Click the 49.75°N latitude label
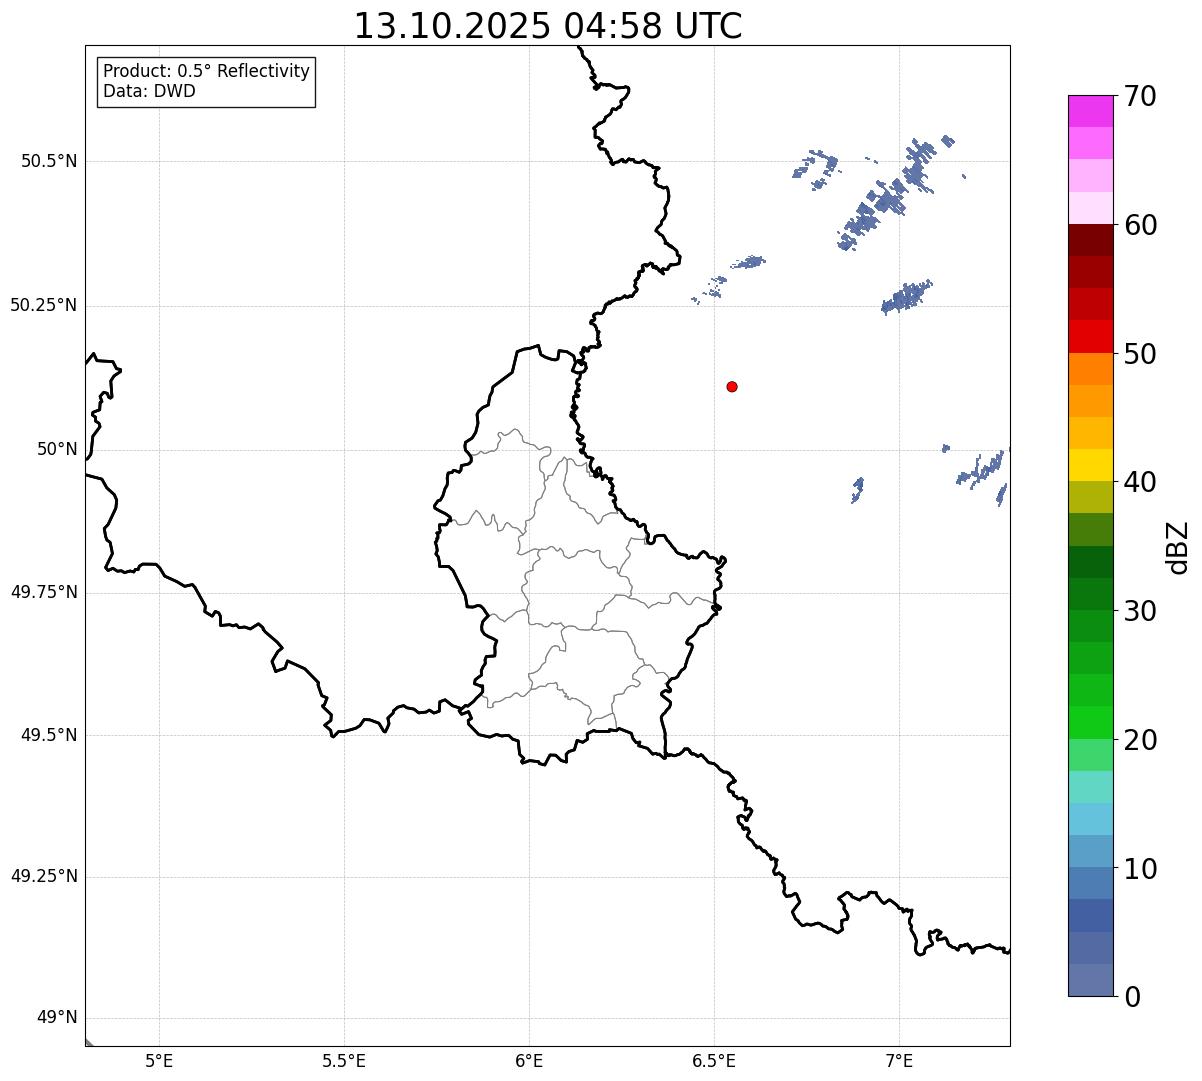 point(43,592)
